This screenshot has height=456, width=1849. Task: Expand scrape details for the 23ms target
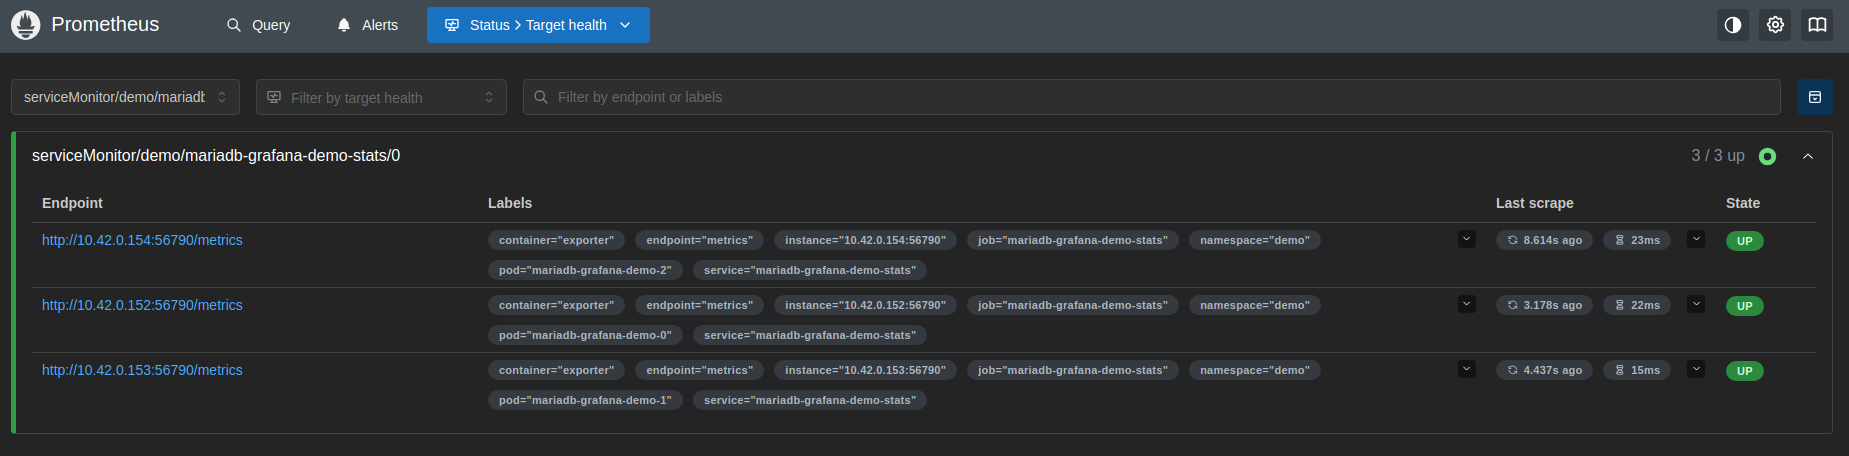[x=1696, y=239]
